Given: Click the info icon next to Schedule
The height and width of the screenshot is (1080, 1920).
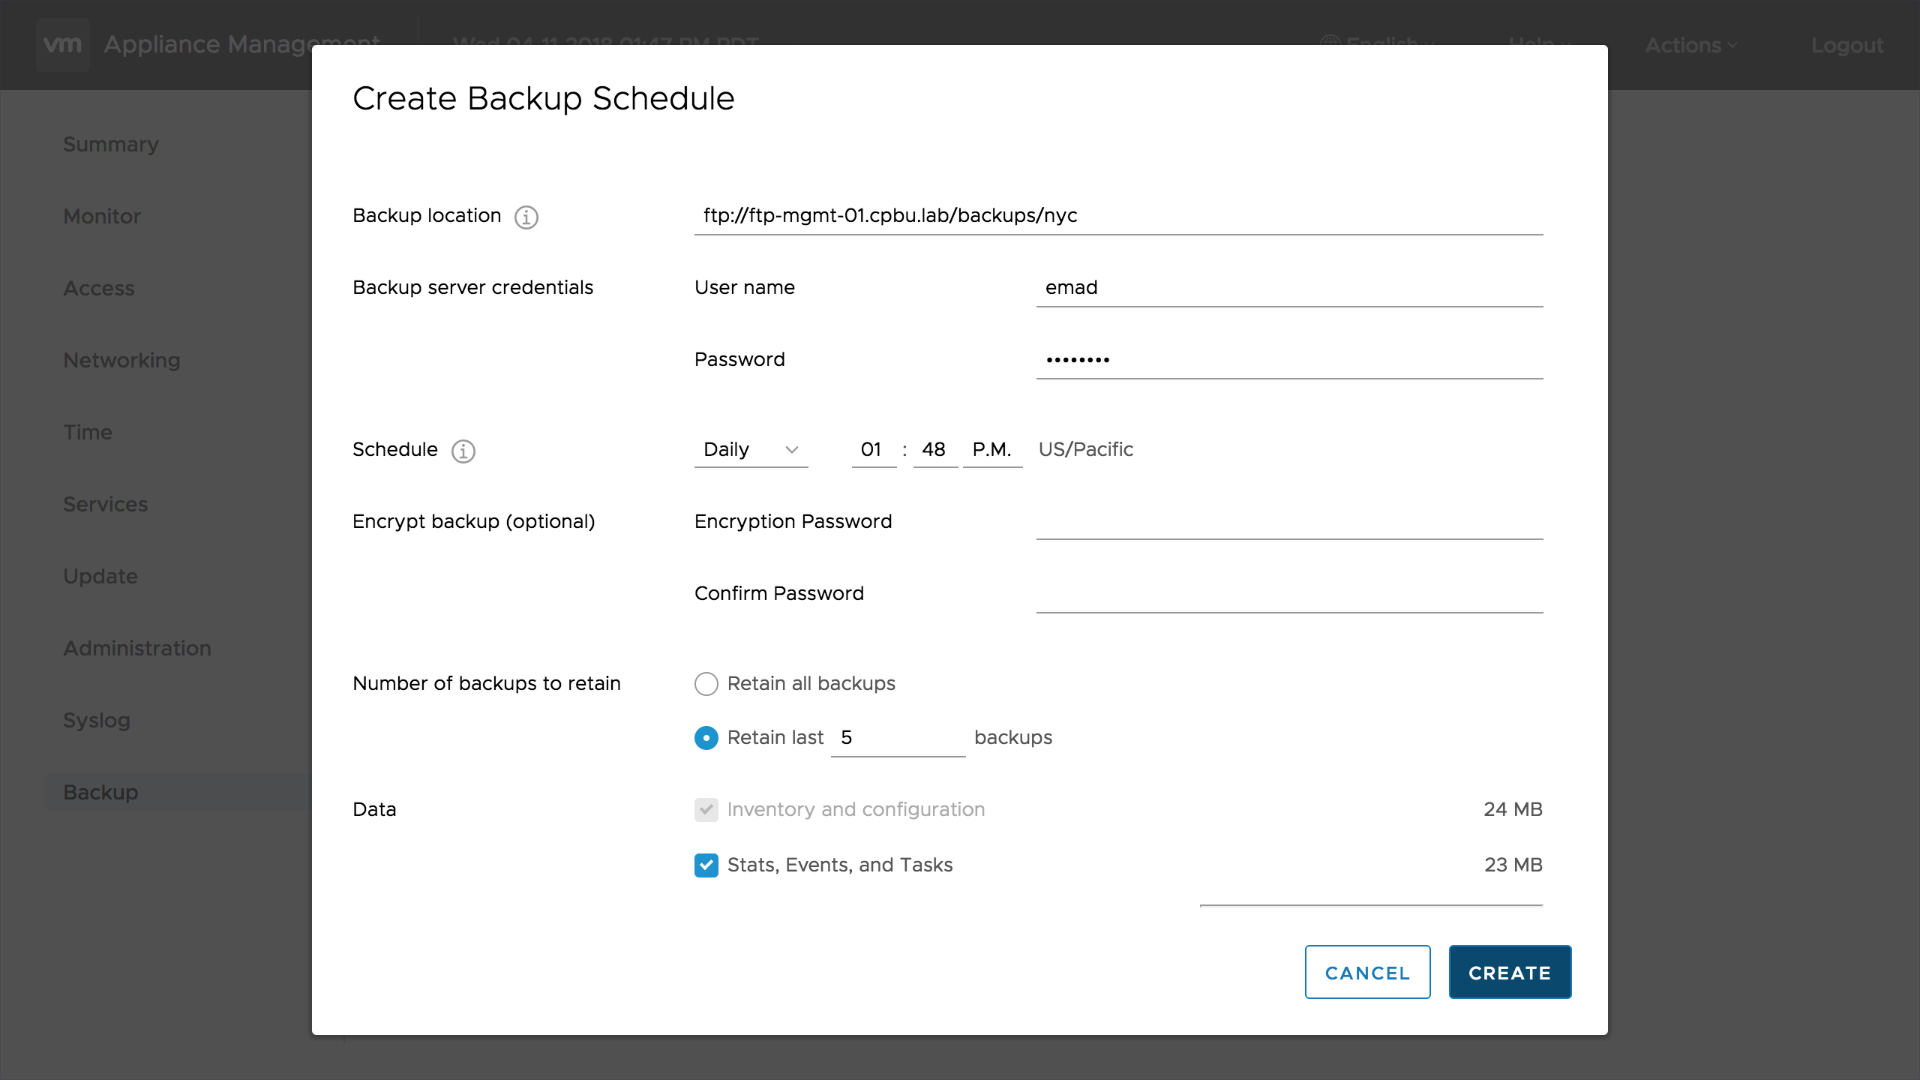Looking at the screenshot, I should coord(463,451).
